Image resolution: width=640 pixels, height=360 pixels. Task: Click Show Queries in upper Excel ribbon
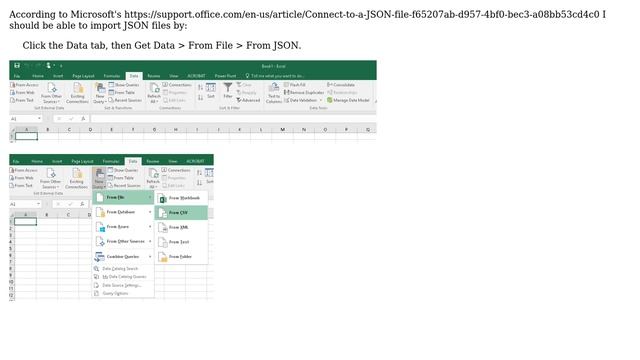pyautogui.click(x=124, y=85)
